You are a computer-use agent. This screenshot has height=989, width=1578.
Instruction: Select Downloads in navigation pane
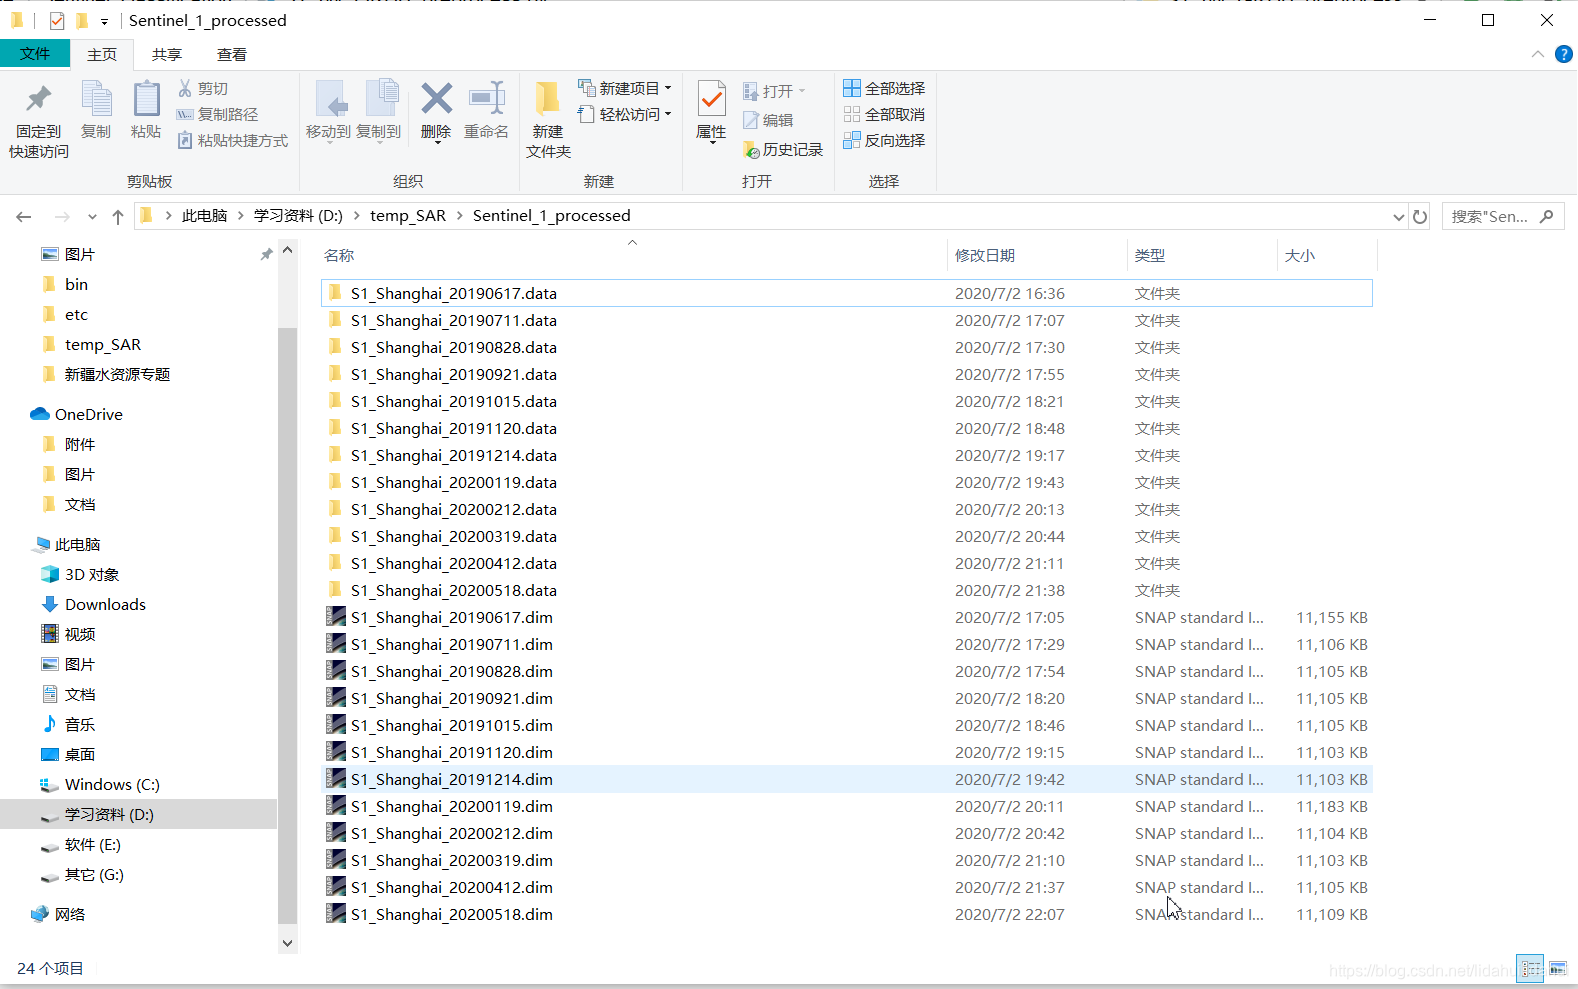[x=94, y=604]
